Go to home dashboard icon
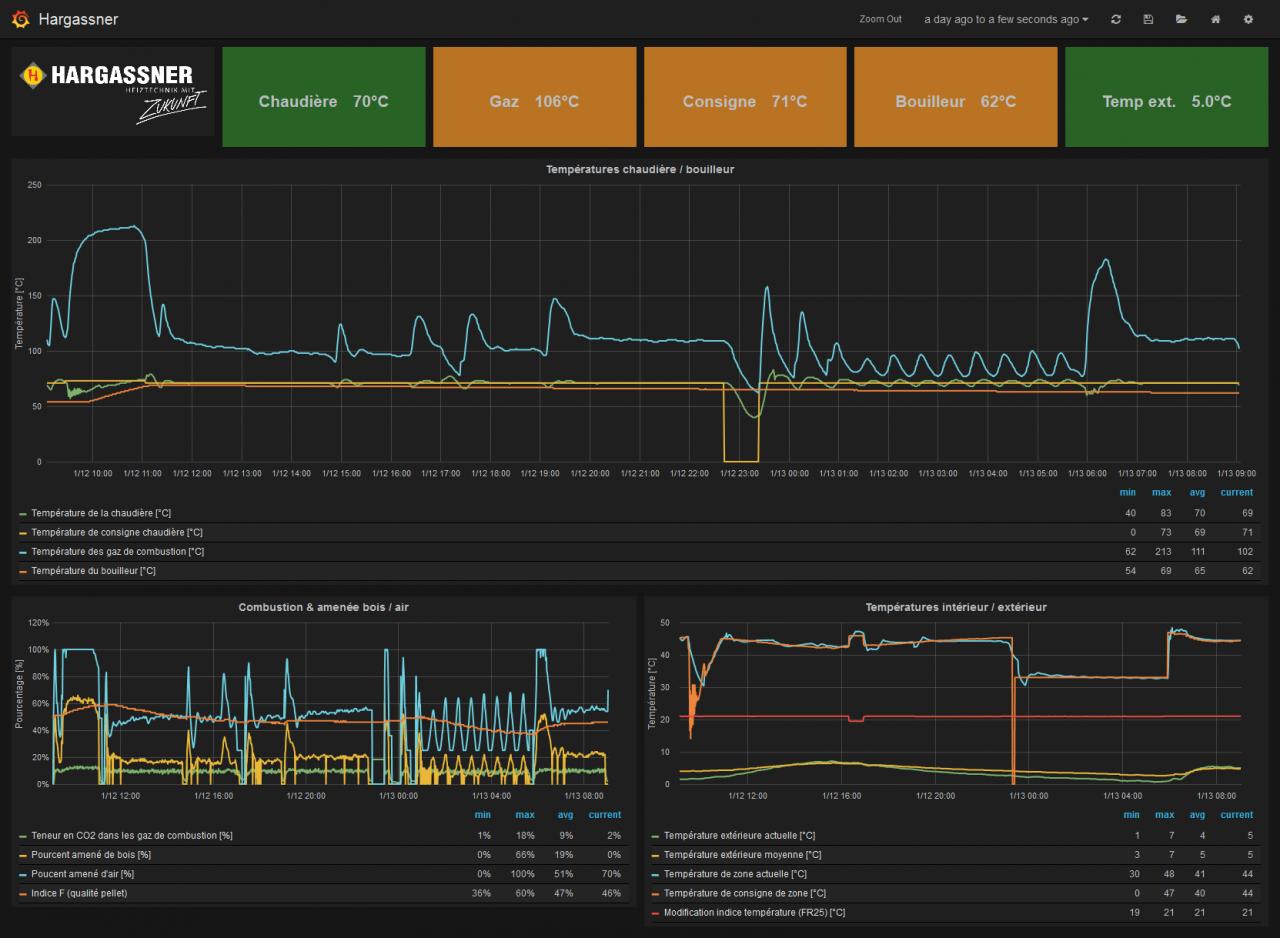The height and width of the screenshot is (938, 1280). (x=1215, y=19)
